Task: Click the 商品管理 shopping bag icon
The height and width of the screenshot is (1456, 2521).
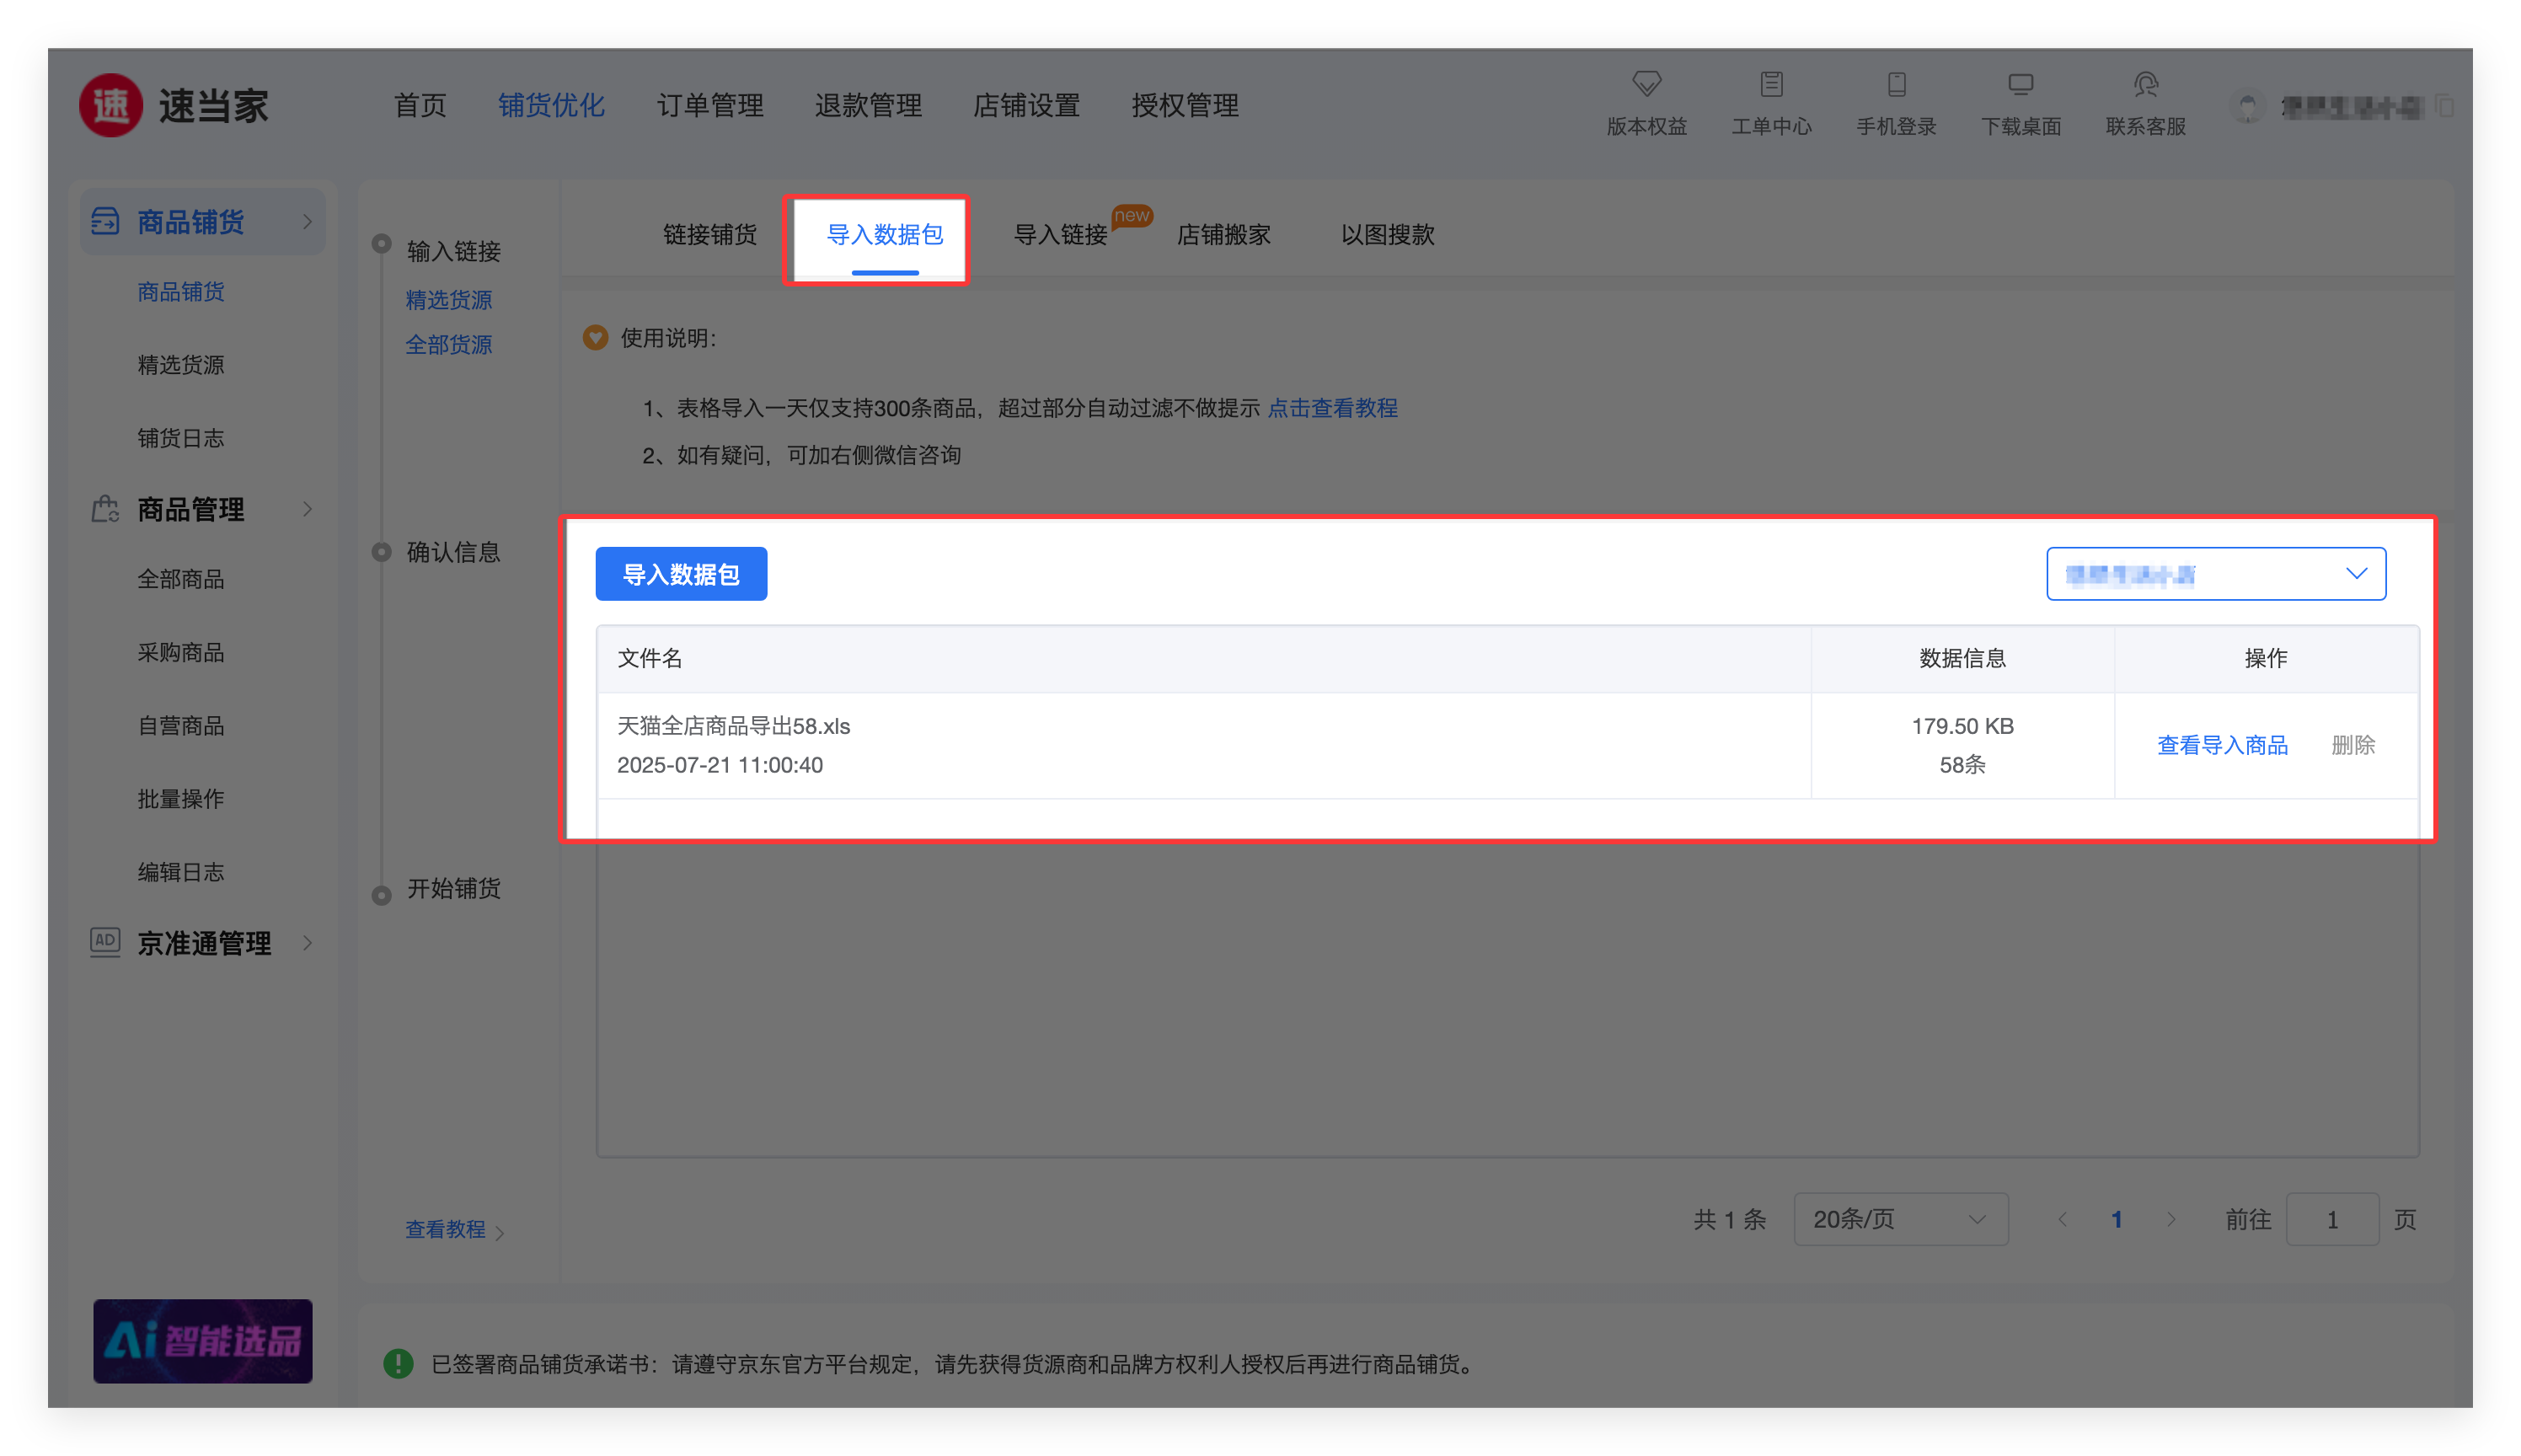Action: coord(105,509)
